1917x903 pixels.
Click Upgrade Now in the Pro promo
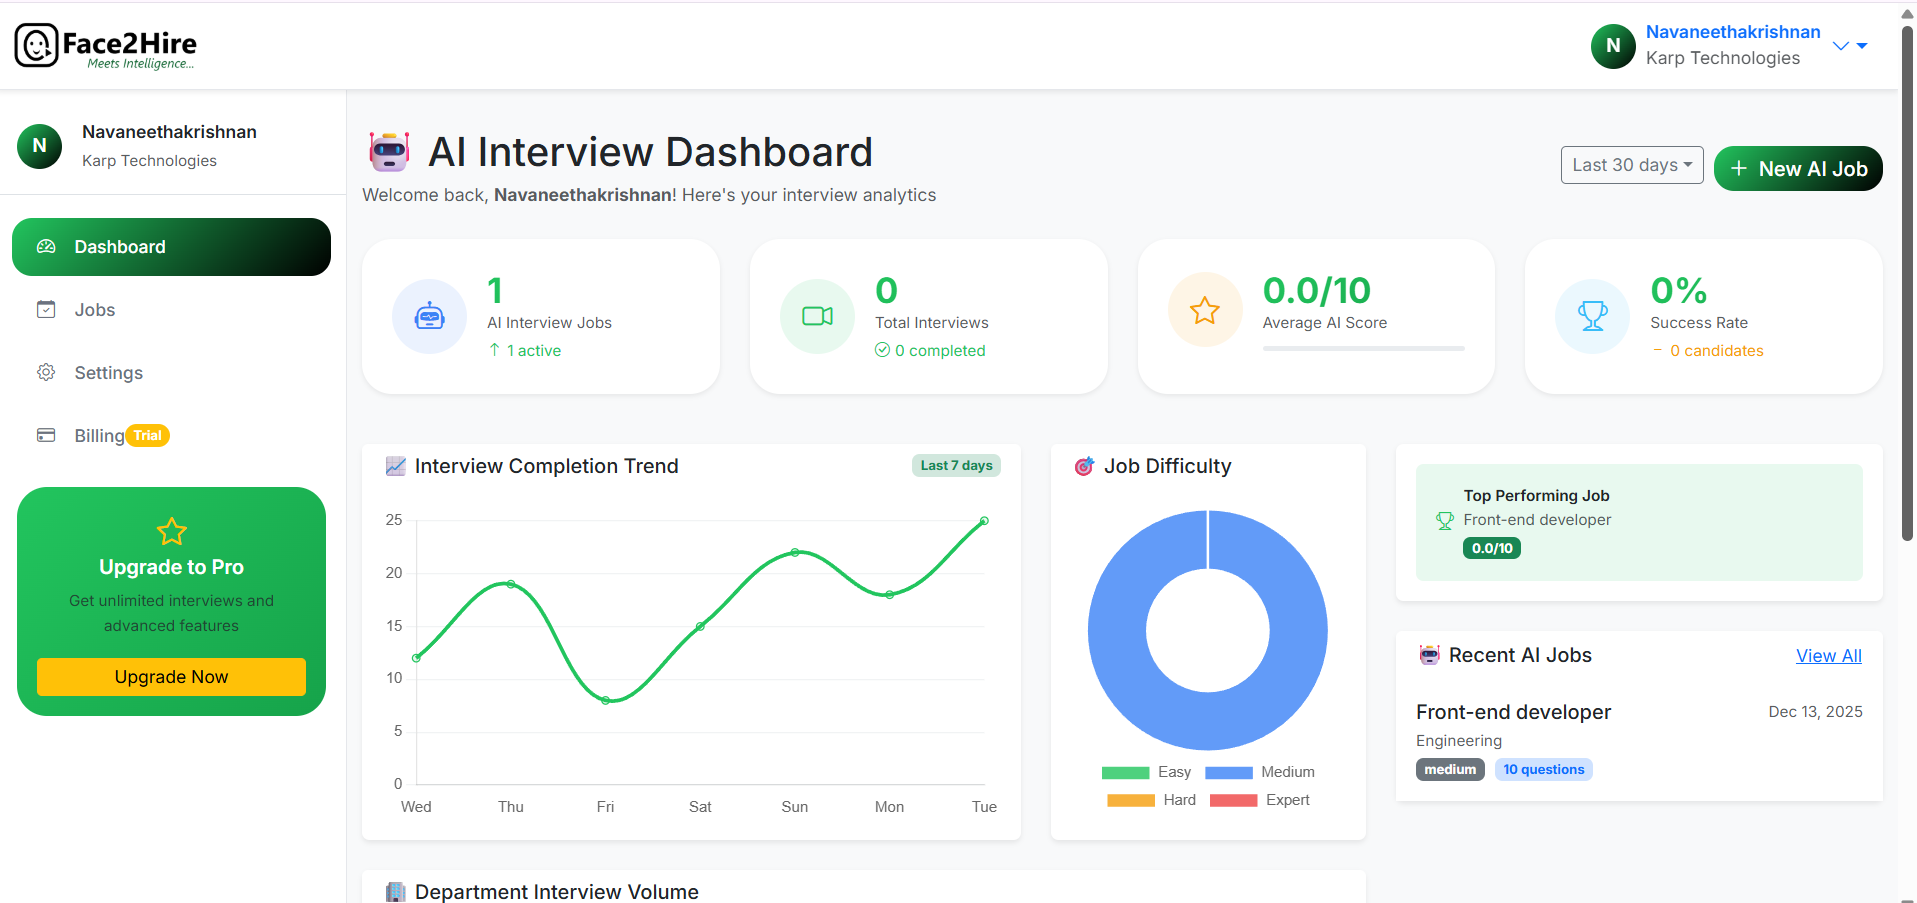pyautogui.click(x=170, y=676)
